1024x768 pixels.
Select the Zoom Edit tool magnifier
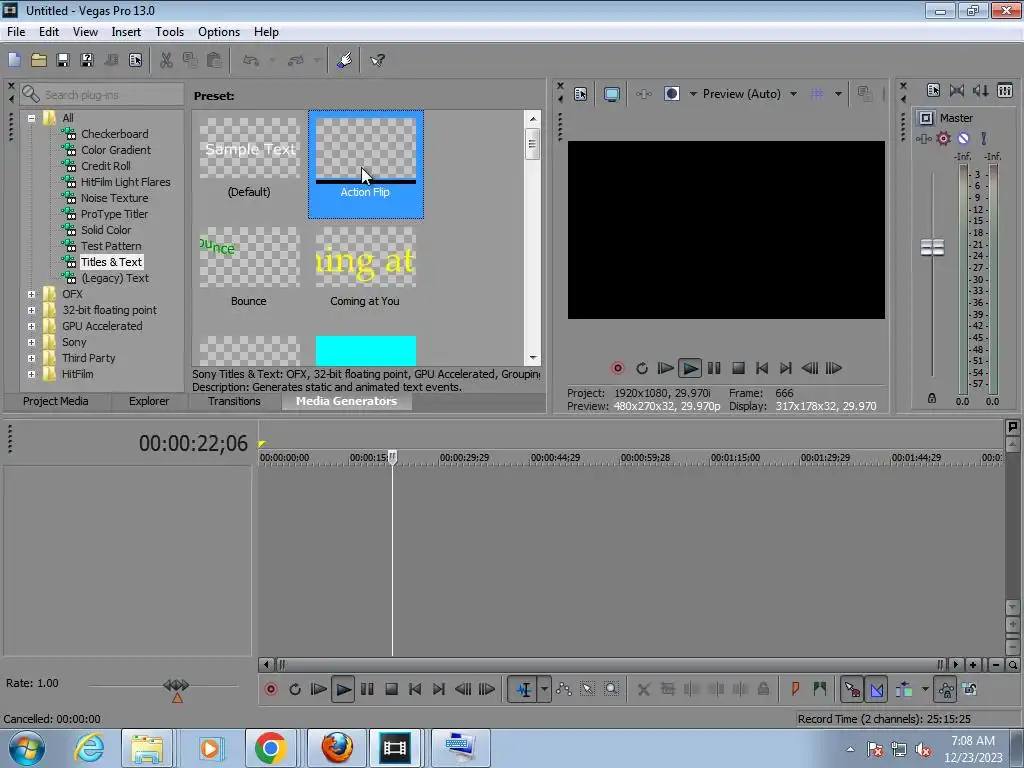[611, 689]
